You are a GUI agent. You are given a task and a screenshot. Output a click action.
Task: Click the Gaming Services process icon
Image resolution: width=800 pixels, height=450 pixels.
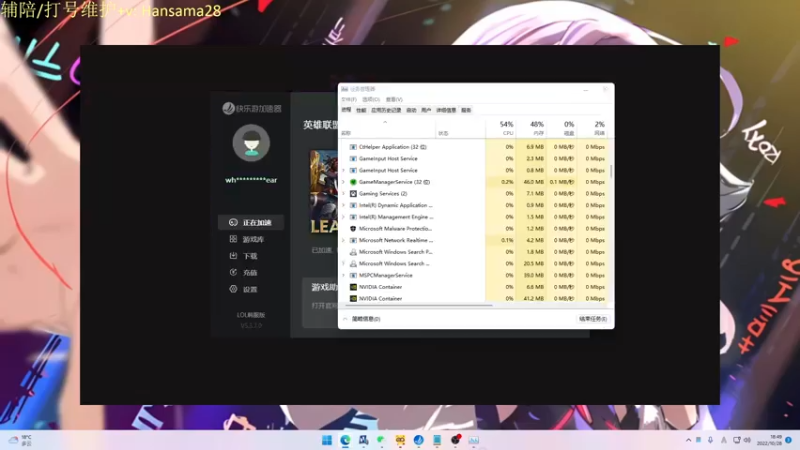353,194
